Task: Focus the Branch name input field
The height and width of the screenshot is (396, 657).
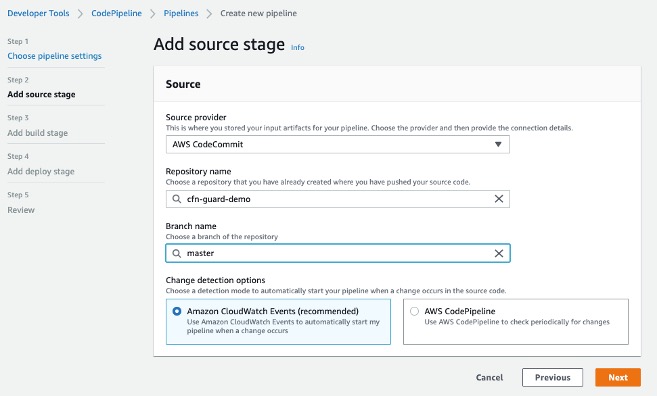Action: (338, 253)
